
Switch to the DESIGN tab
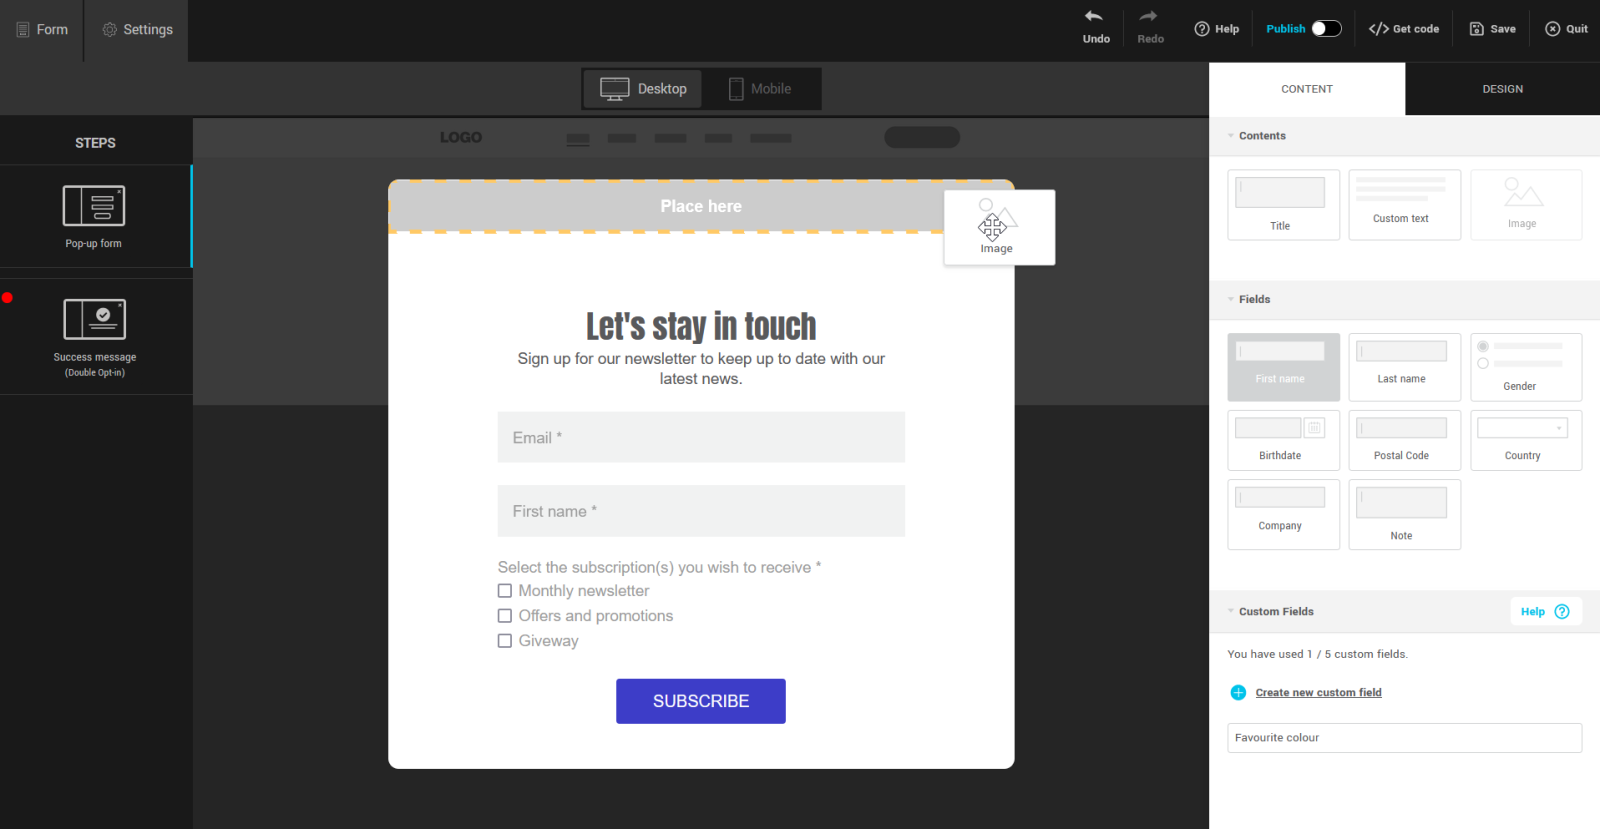[x=1502, y=89]
